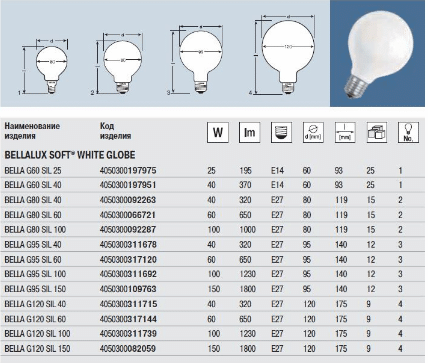Select the BELLA G80 SIL 60 row
The width and height of the screenshot is (428, 363).
[x=213, y=215]
